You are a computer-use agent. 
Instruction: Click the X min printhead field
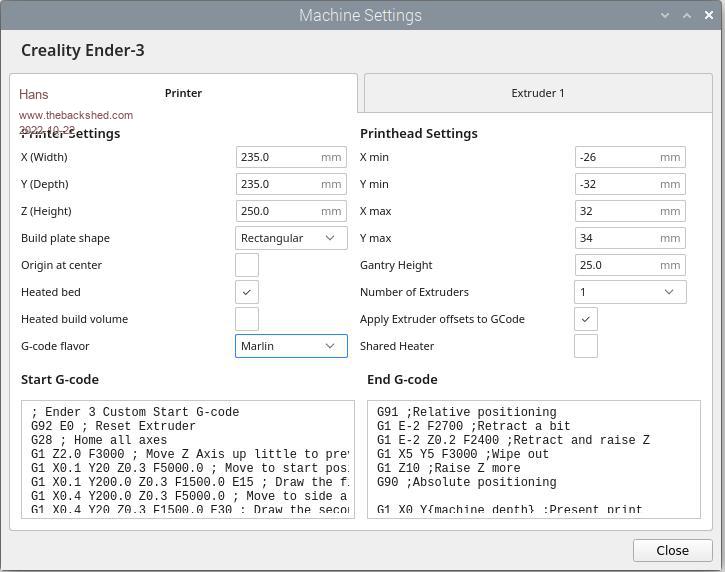pyautogui.click(x=617, y=157)
